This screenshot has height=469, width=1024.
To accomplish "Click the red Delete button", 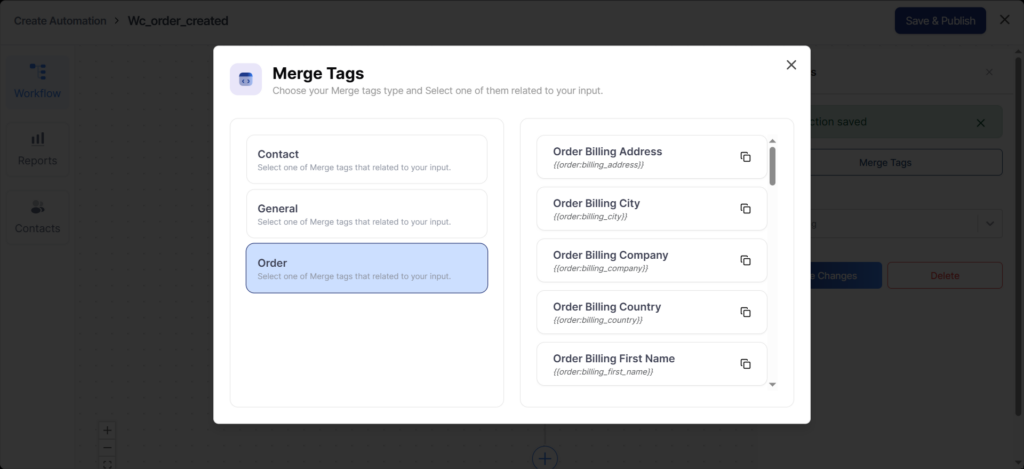I will point(944,276).
